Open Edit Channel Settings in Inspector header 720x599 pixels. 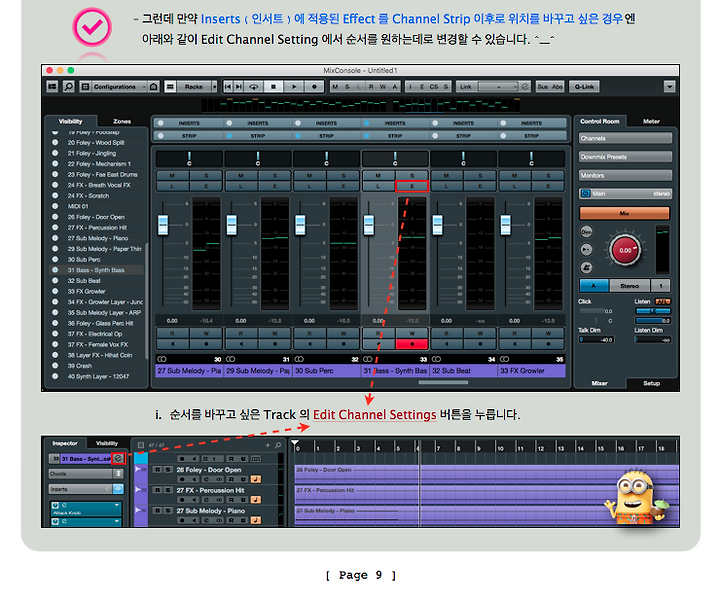point(118,458)
